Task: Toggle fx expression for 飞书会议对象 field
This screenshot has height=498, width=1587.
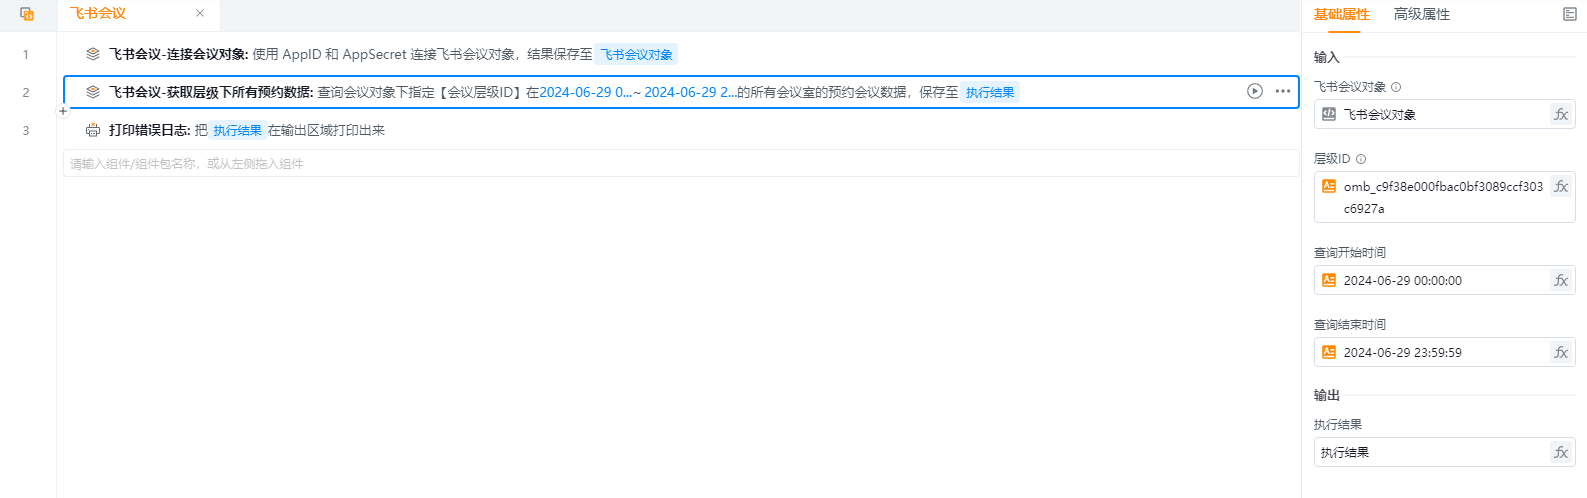Action: (x=1560, y=115)
